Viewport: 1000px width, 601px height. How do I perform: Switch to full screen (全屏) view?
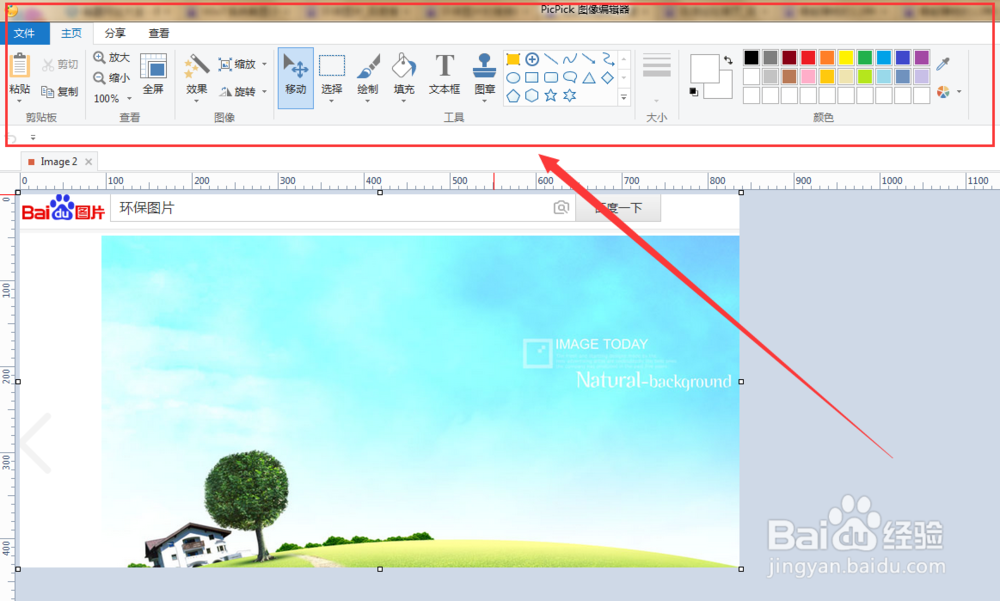click(x=153, y=74)
